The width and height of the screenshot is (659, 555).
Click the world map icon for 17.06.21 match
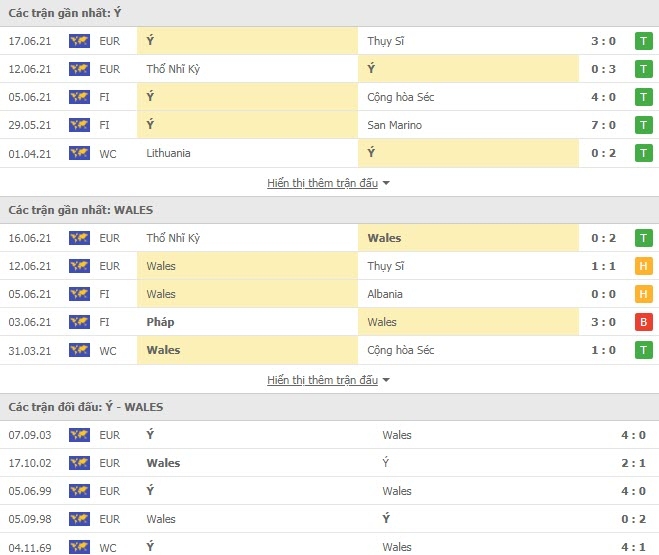coord(79,41)
